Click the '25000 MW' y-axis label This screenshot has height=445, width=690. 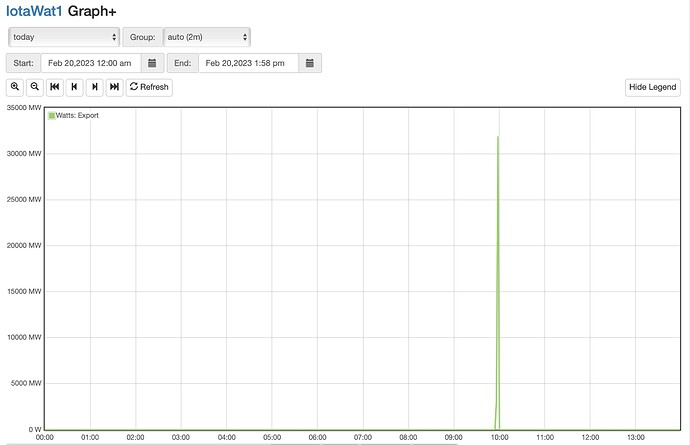point(24,199)
